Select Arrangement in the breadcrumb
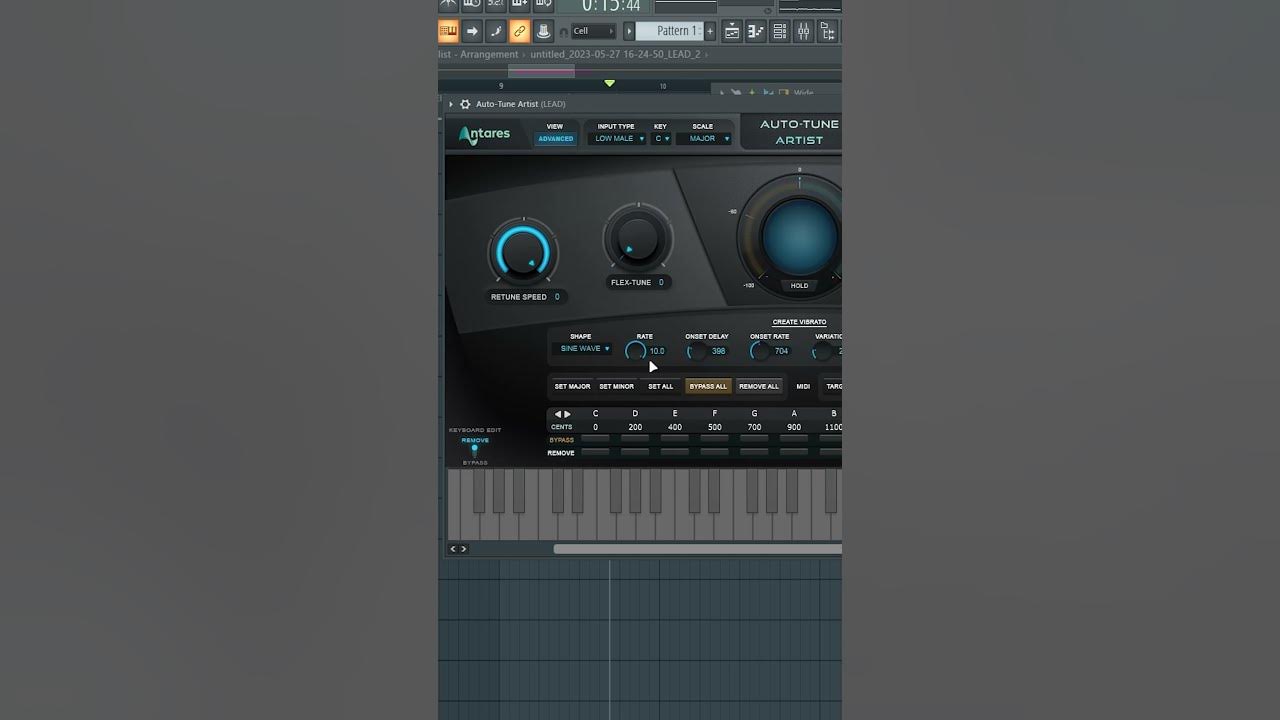 [489, 54]
